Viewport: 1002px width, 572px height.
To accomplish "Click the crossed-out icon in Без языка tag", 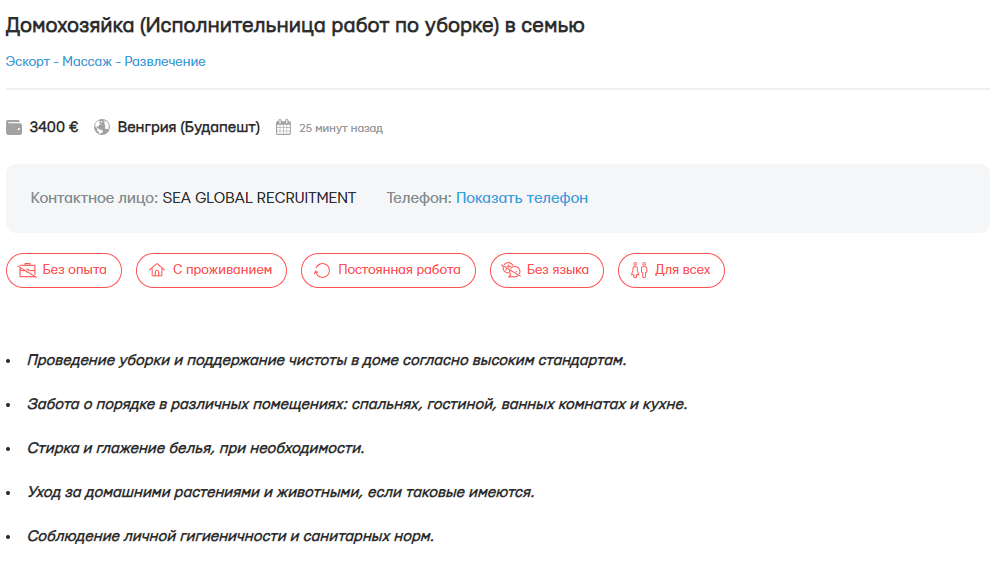I will coord(510,270).
